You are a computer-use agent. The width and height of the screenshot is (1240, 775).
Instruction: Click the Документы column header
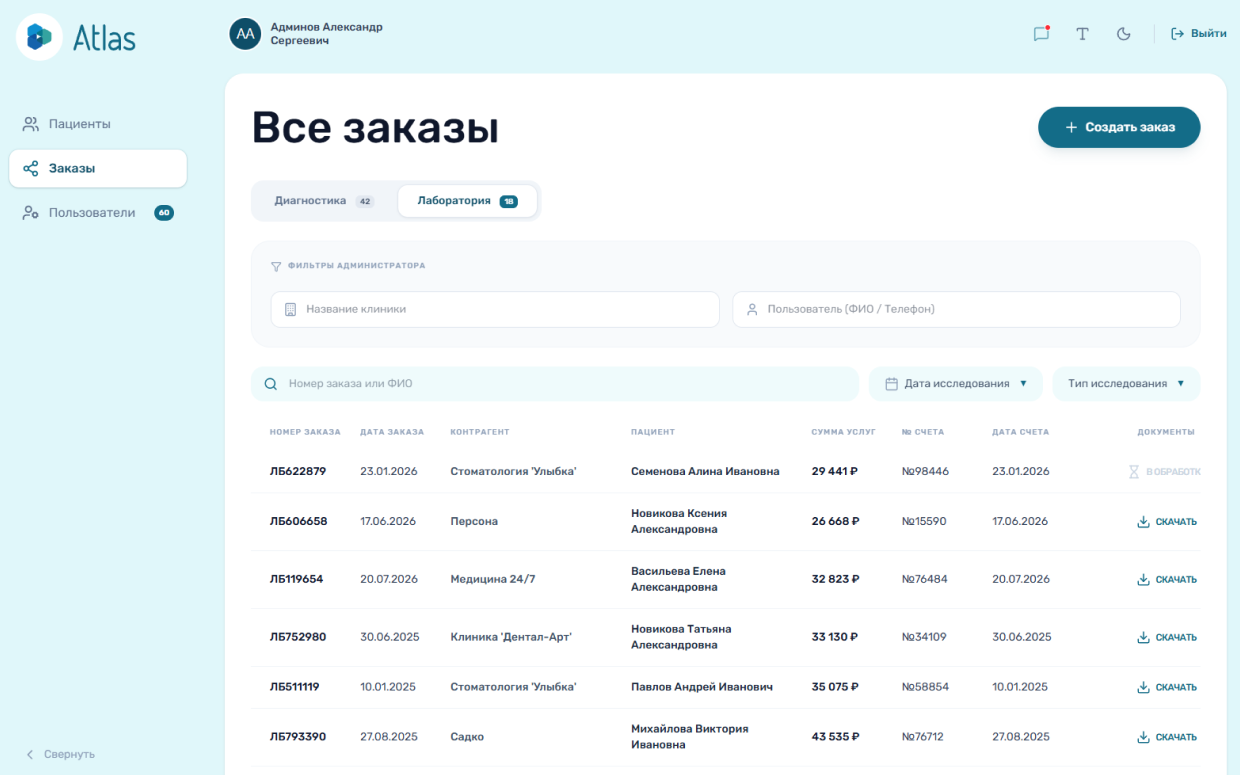coord(1166,432)
